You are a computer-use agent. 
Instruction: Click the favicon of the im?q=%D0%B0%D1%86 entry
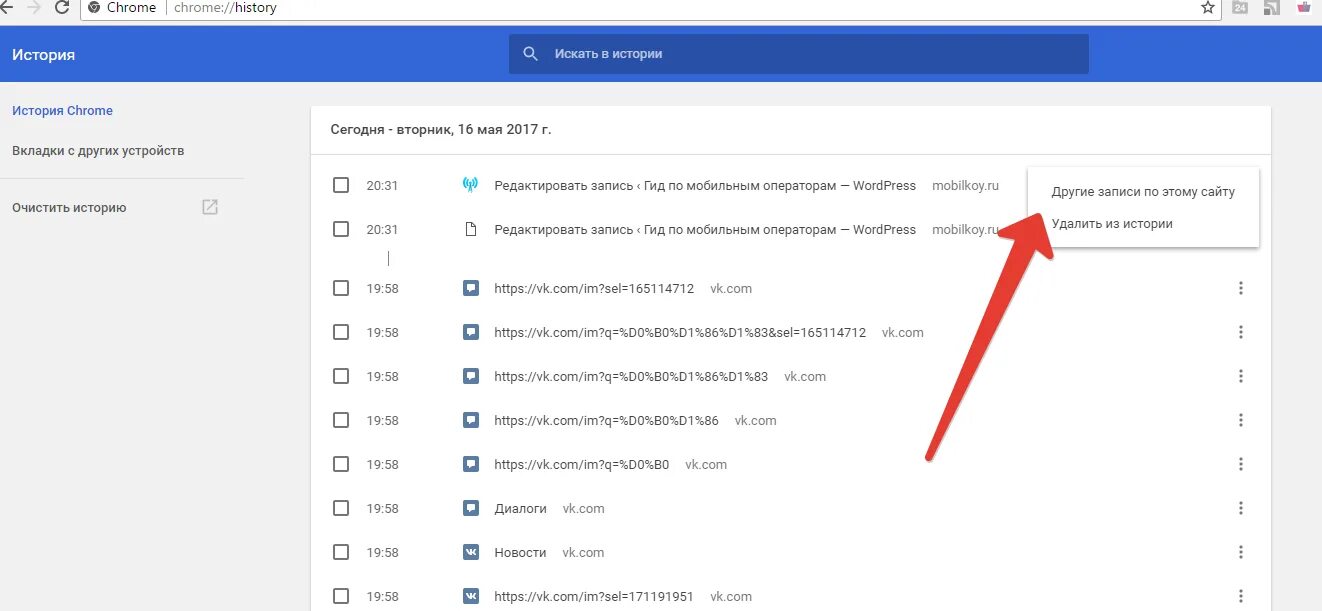pos(471,420)
